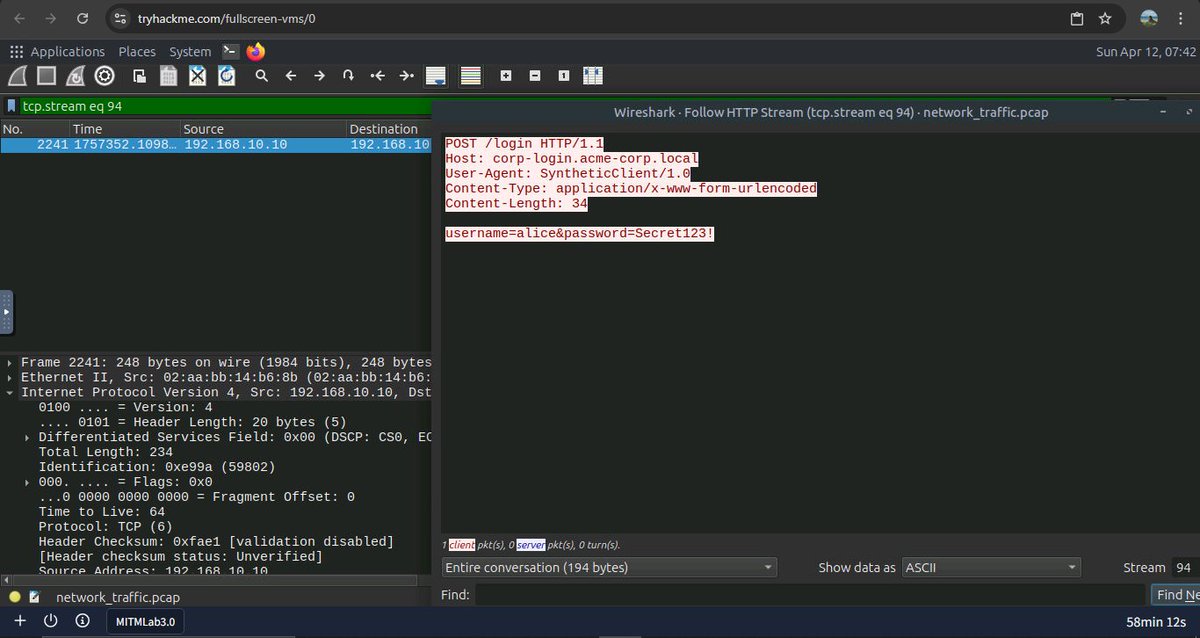
Task: Click the Resize columns to fit icon
Action: point(593,76)
